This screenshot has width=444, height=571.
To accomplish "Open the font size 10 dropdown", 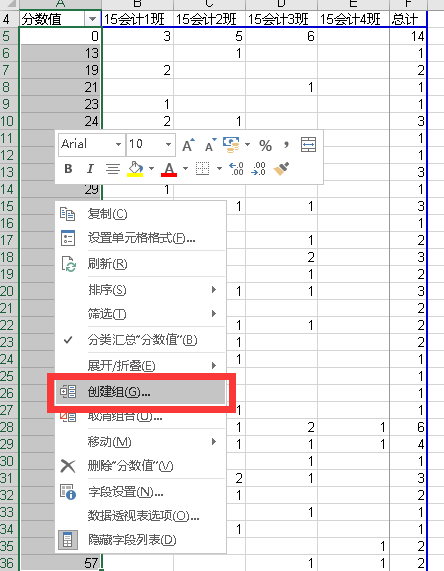I will click(x=168, y=145).
